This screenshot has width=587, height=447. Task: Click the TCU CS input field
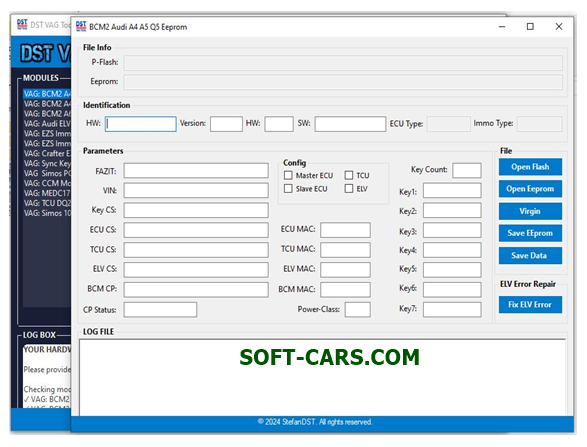196,250
